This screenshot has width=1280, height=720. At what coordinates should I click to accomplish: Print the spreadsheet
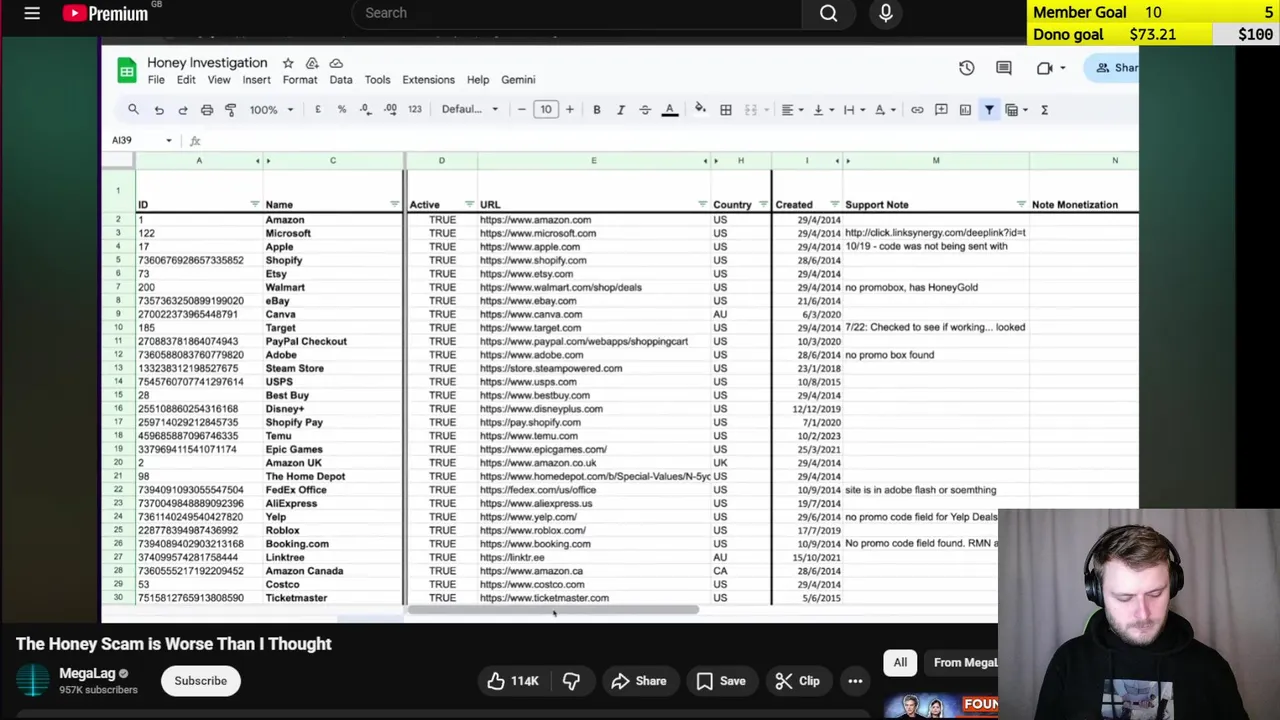click(207, 109)
